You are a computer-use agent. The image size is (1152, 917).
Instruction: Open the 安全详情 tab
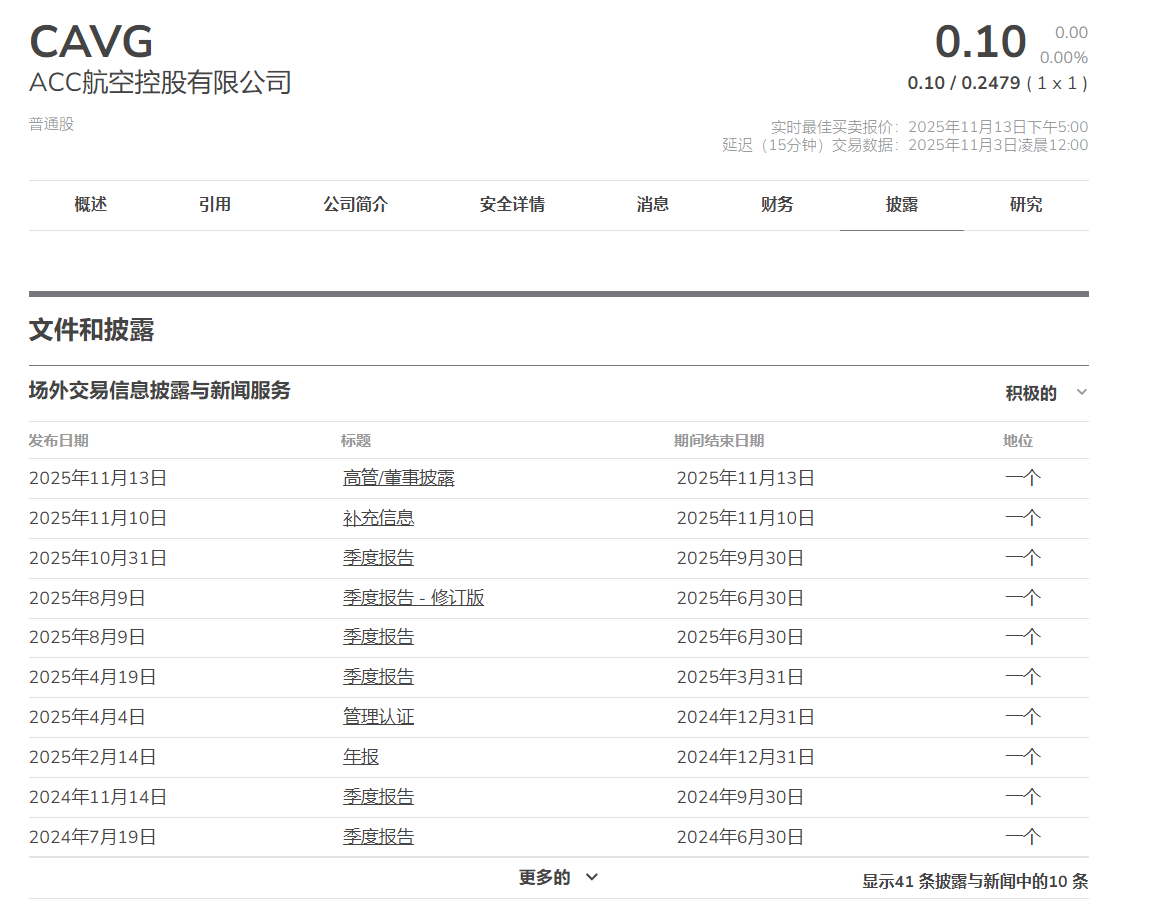click(x=511, y=205)
